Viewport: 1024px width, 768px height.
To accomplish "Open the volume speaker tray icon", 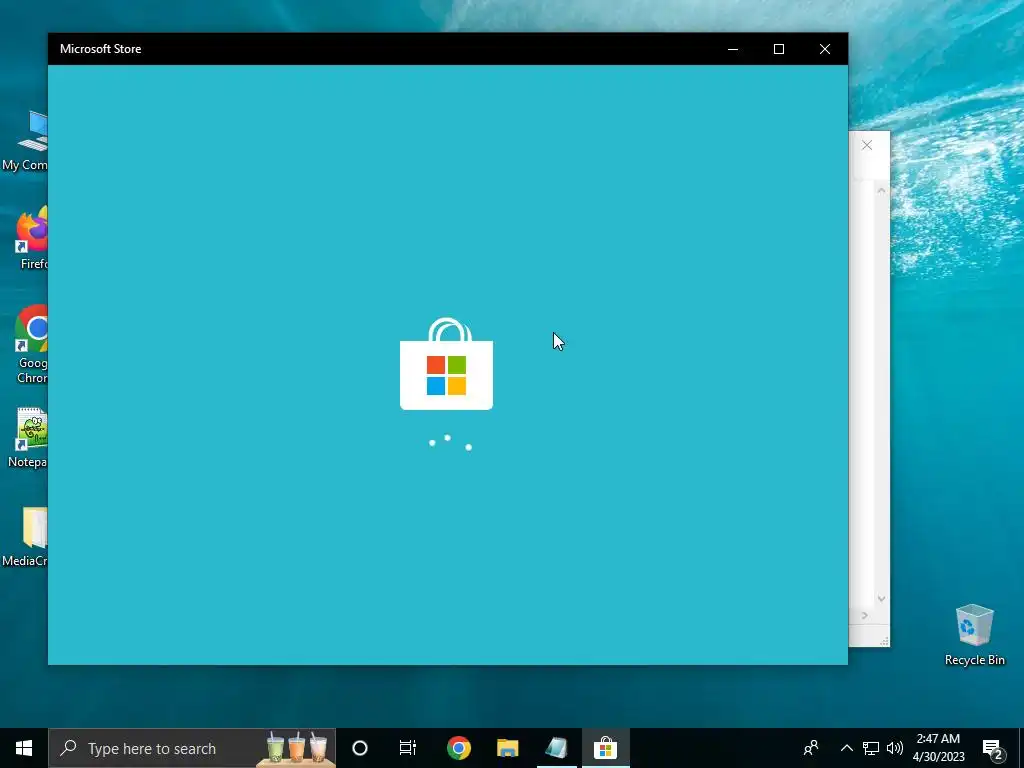I will tap(895, 748).
